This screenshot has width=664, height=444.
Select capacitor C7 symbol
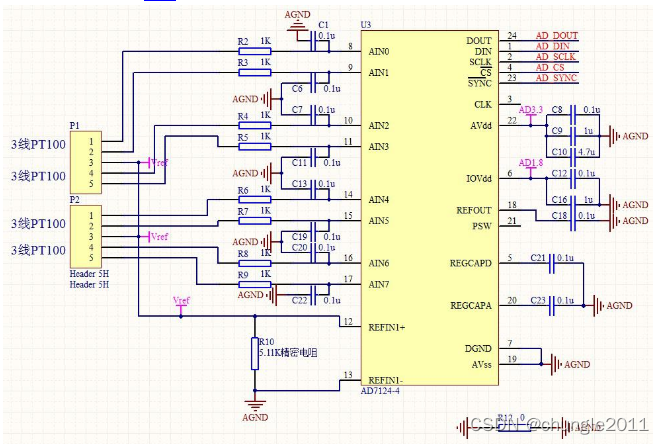point(313,115)
